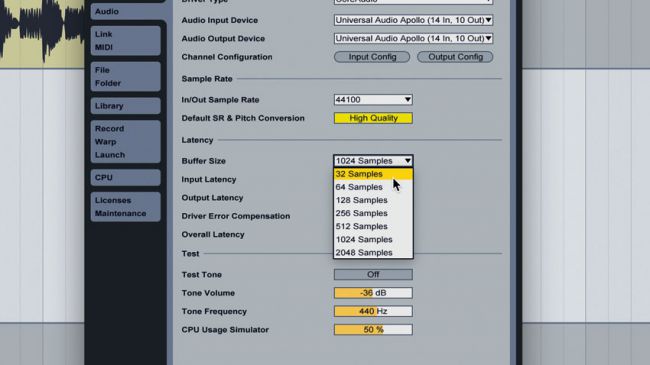The width and height of the screenshot is (650, 365).
Task: Open the File Folder preferences tab
Action: click(126, 76)
